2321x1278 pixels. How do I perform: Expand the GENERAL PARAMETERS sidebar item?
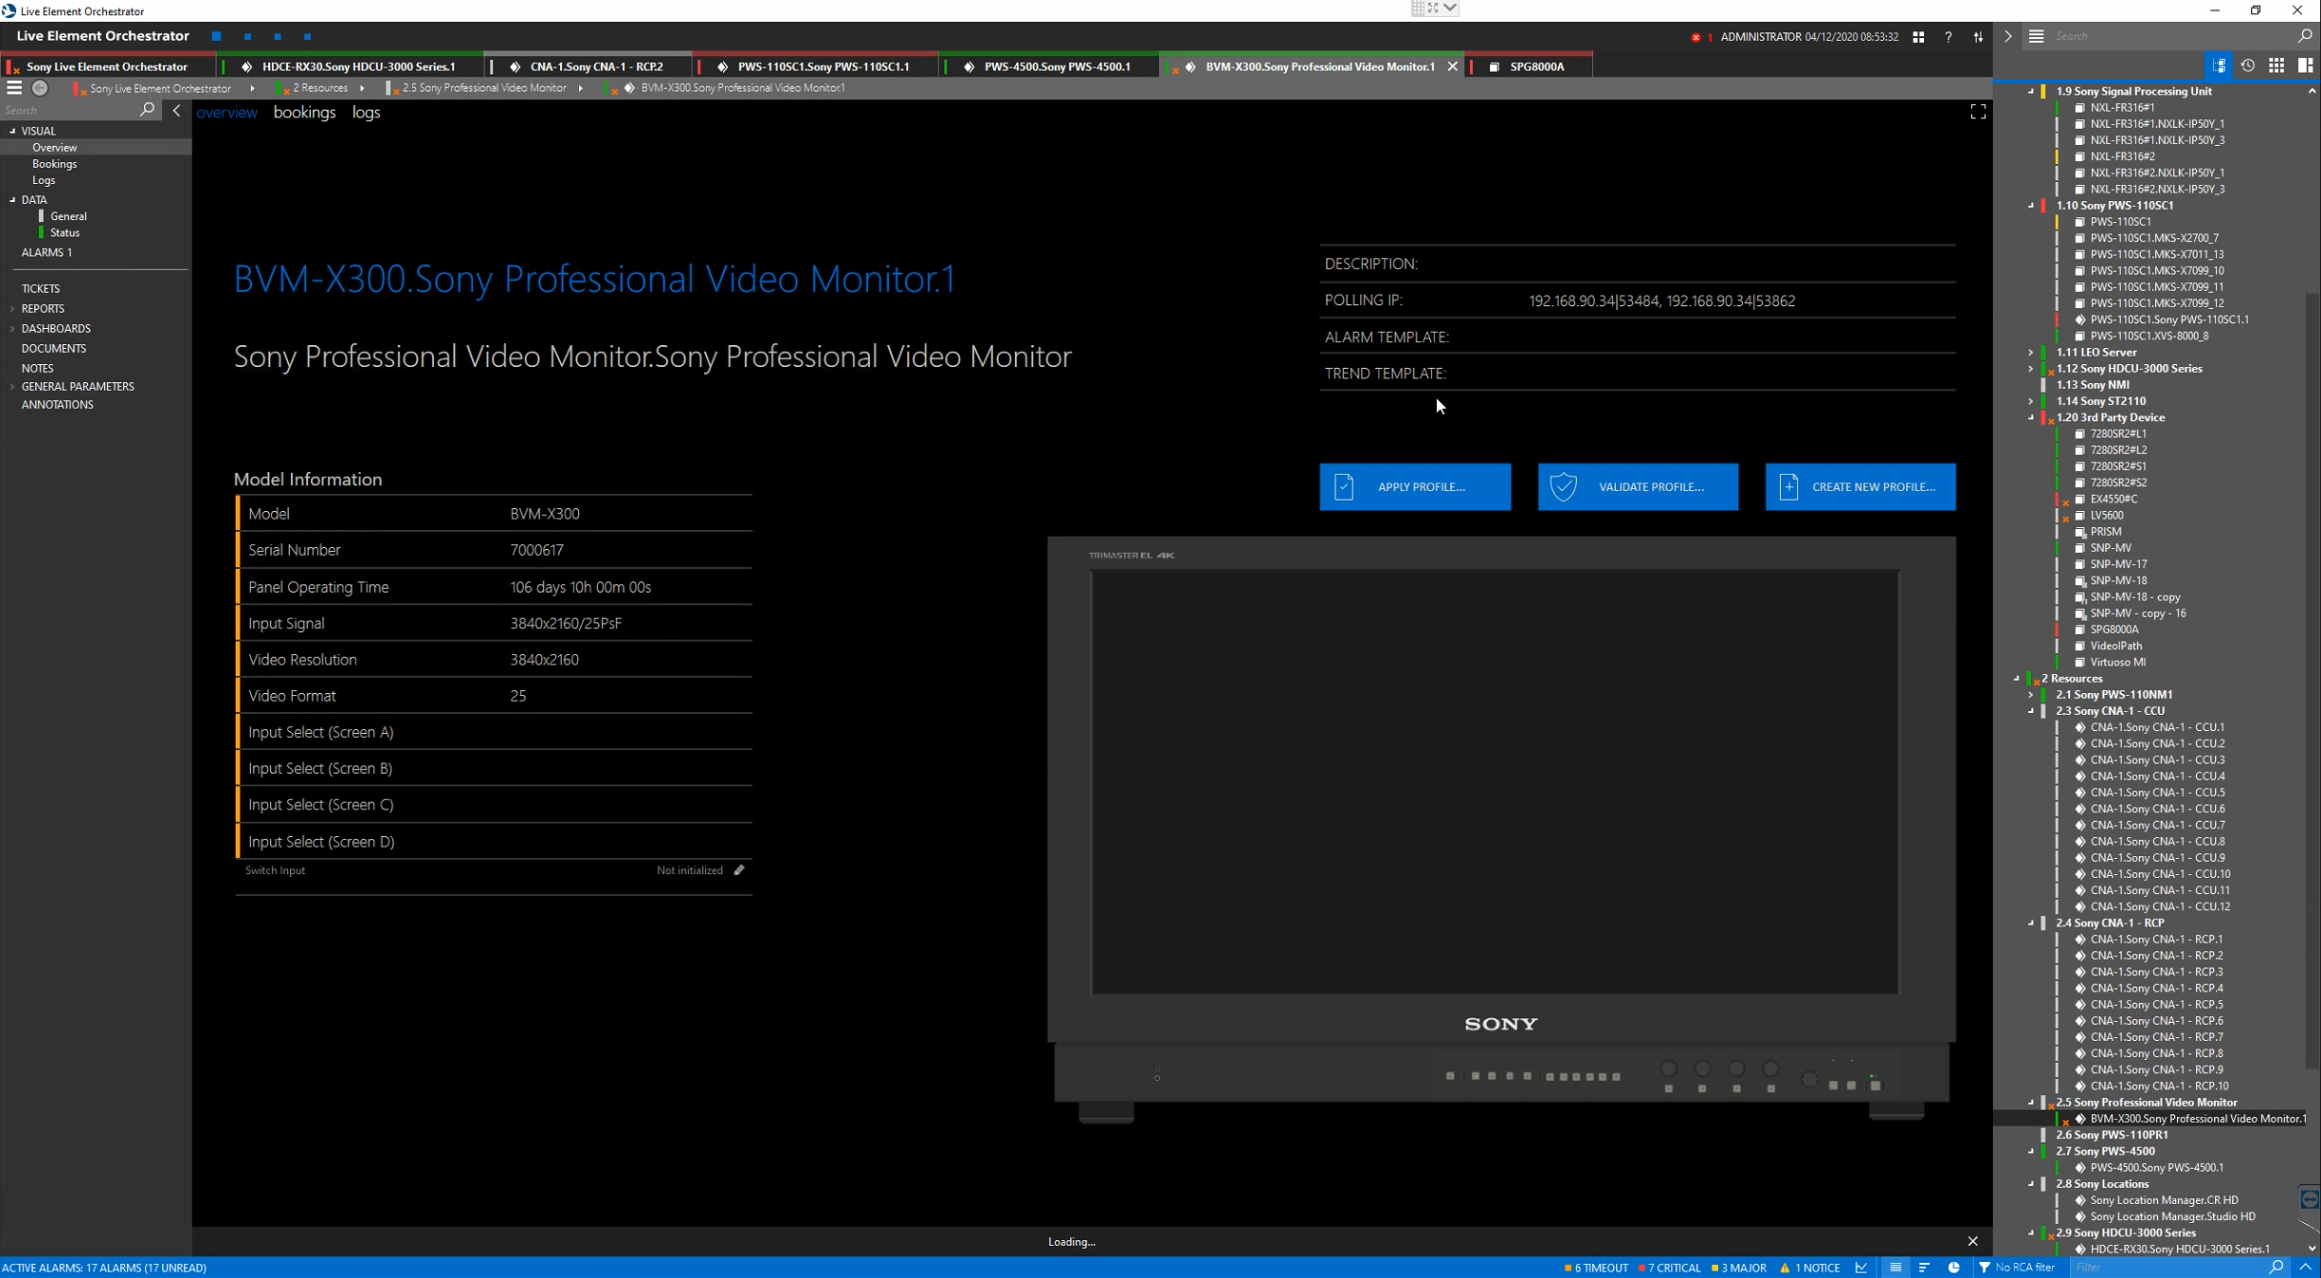(13, 387)
